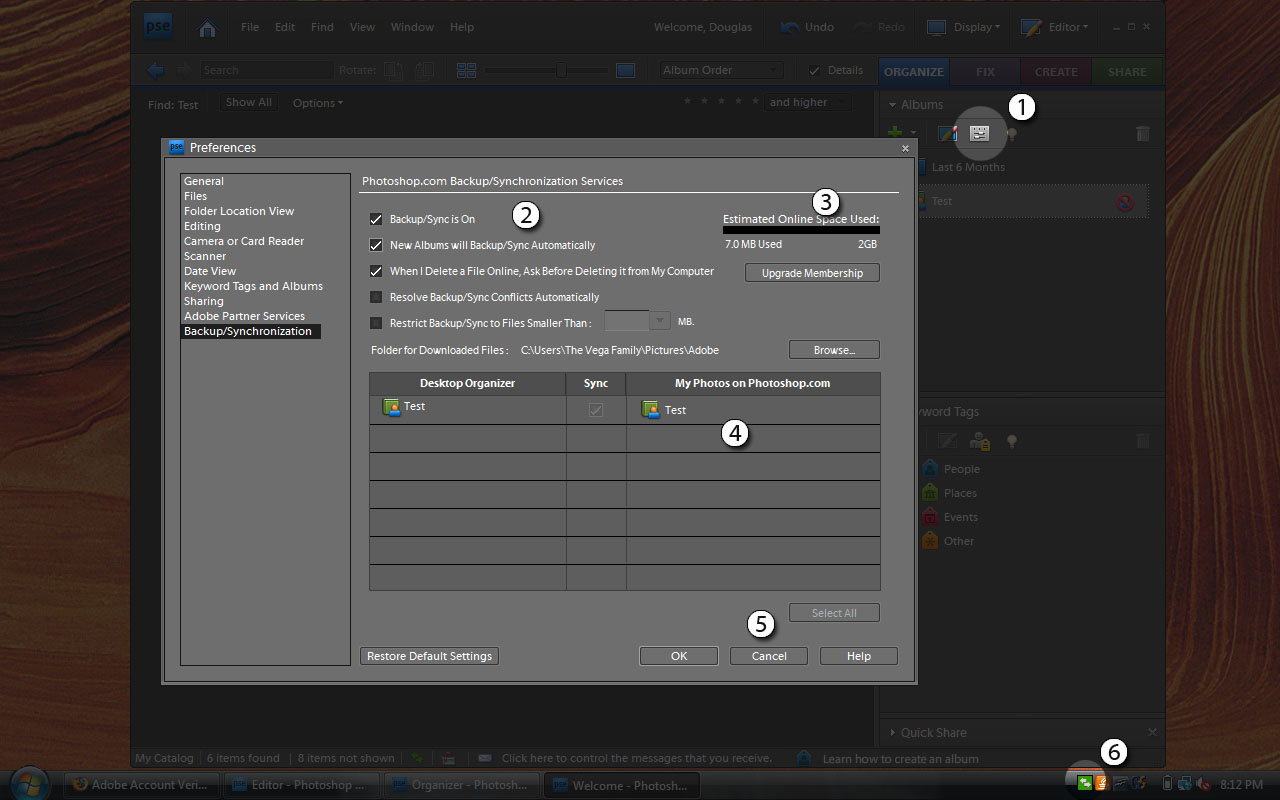Select Camera or Card Reader preference category
The image size is (1280, 800).
click(244, 241)
